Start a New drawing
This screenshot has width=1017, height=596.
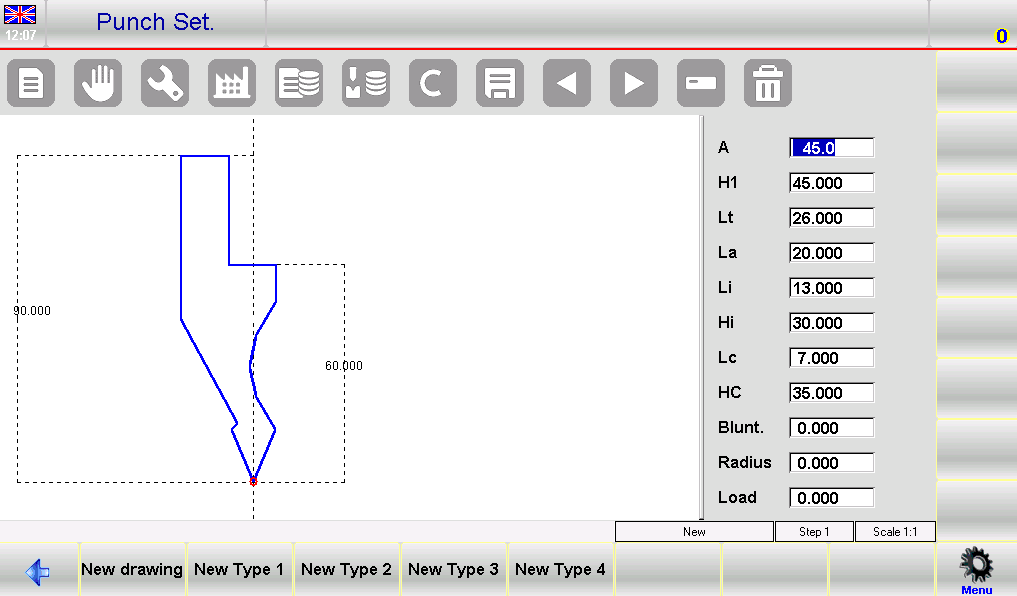pyautogui.click(x=132, y=568)
